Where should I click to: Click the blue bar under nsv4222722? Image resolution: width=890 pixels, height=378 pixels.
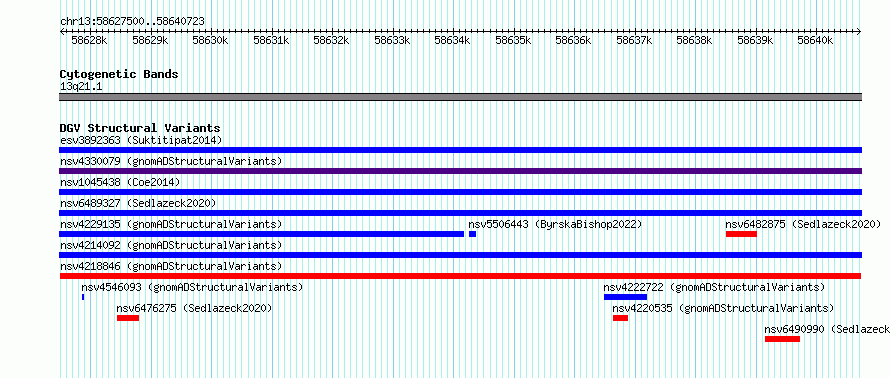pyautogui.click(x=625, y=297)
